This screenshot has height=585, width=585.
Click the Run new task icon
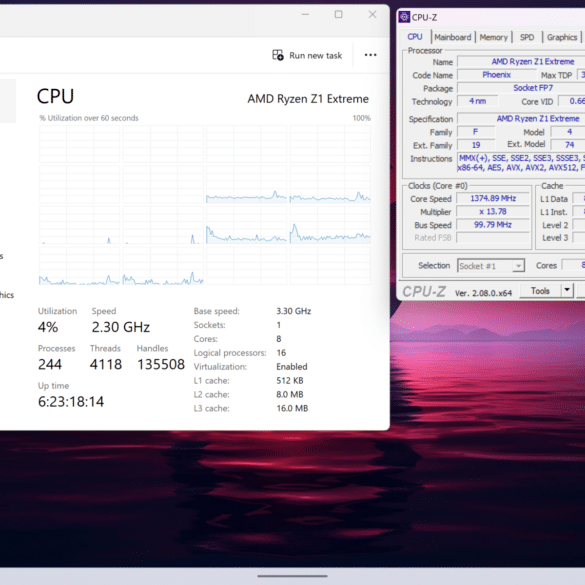(x=278, y=55)
